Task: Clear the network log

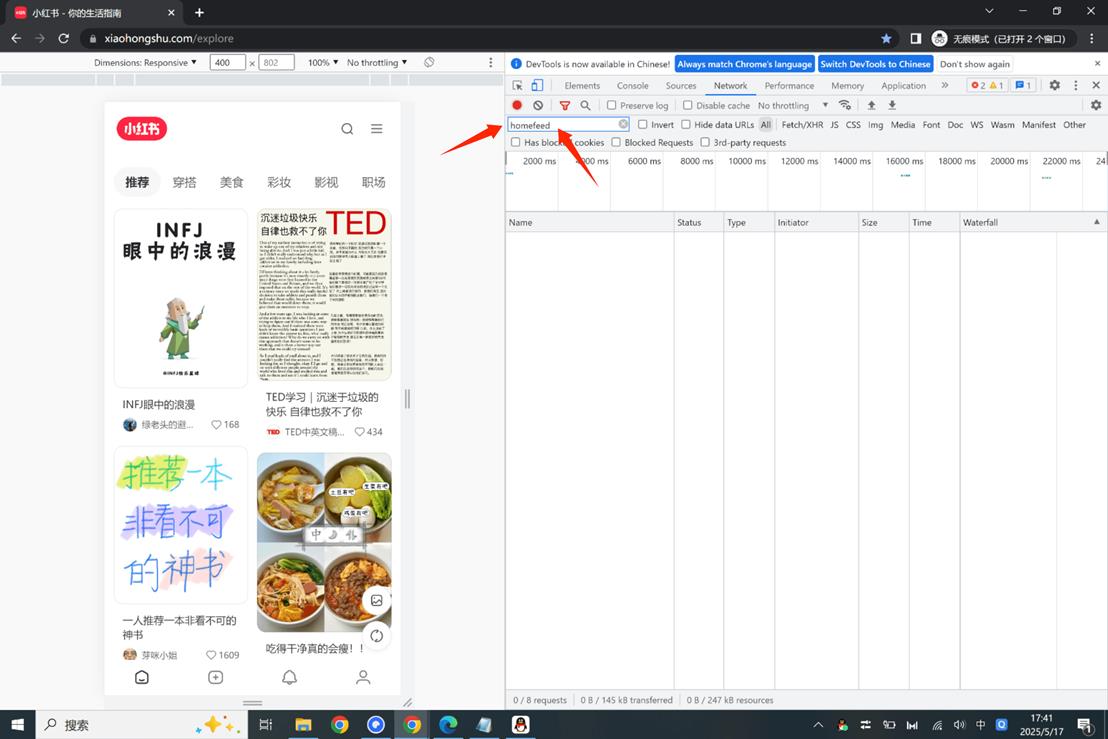Action: 538,105
